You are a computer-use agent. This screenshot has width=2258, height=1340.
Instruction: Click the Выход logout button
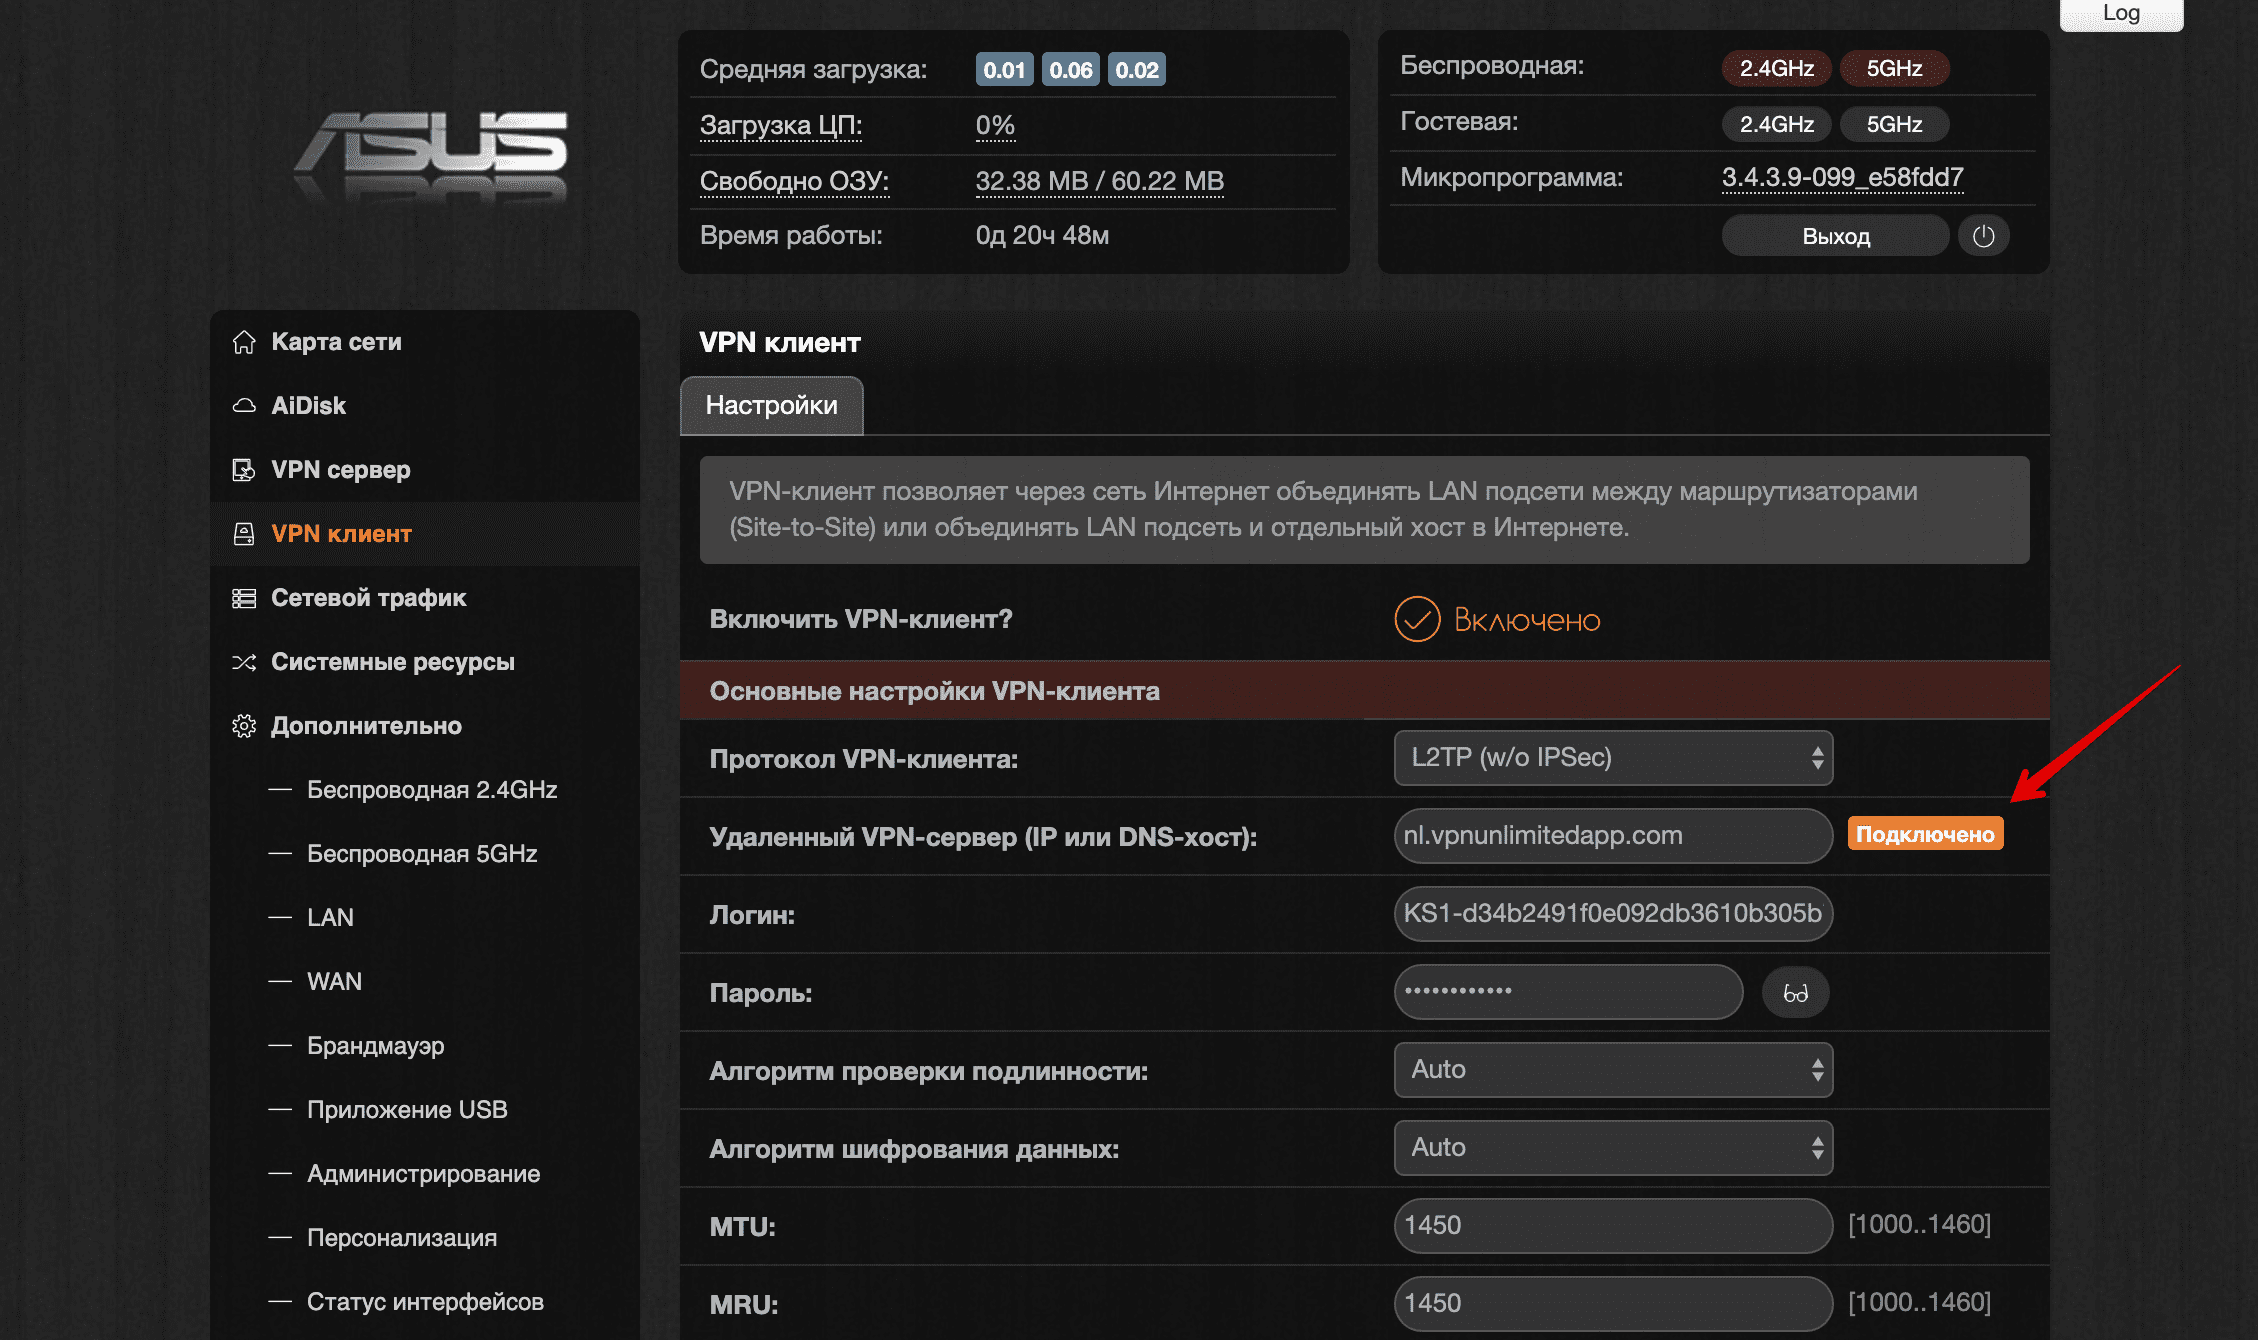pos(1835,236)
